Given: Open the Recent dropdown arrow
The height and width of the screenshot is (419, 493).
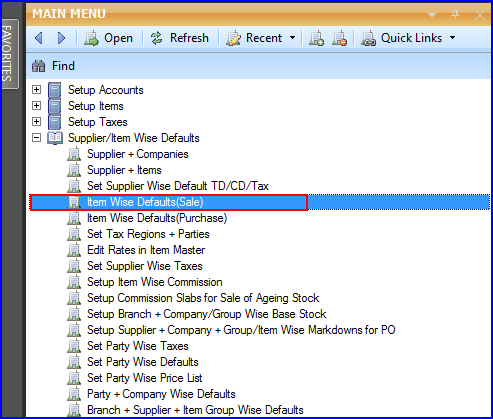Looking at the screenshot, I should tap(292, 38).
